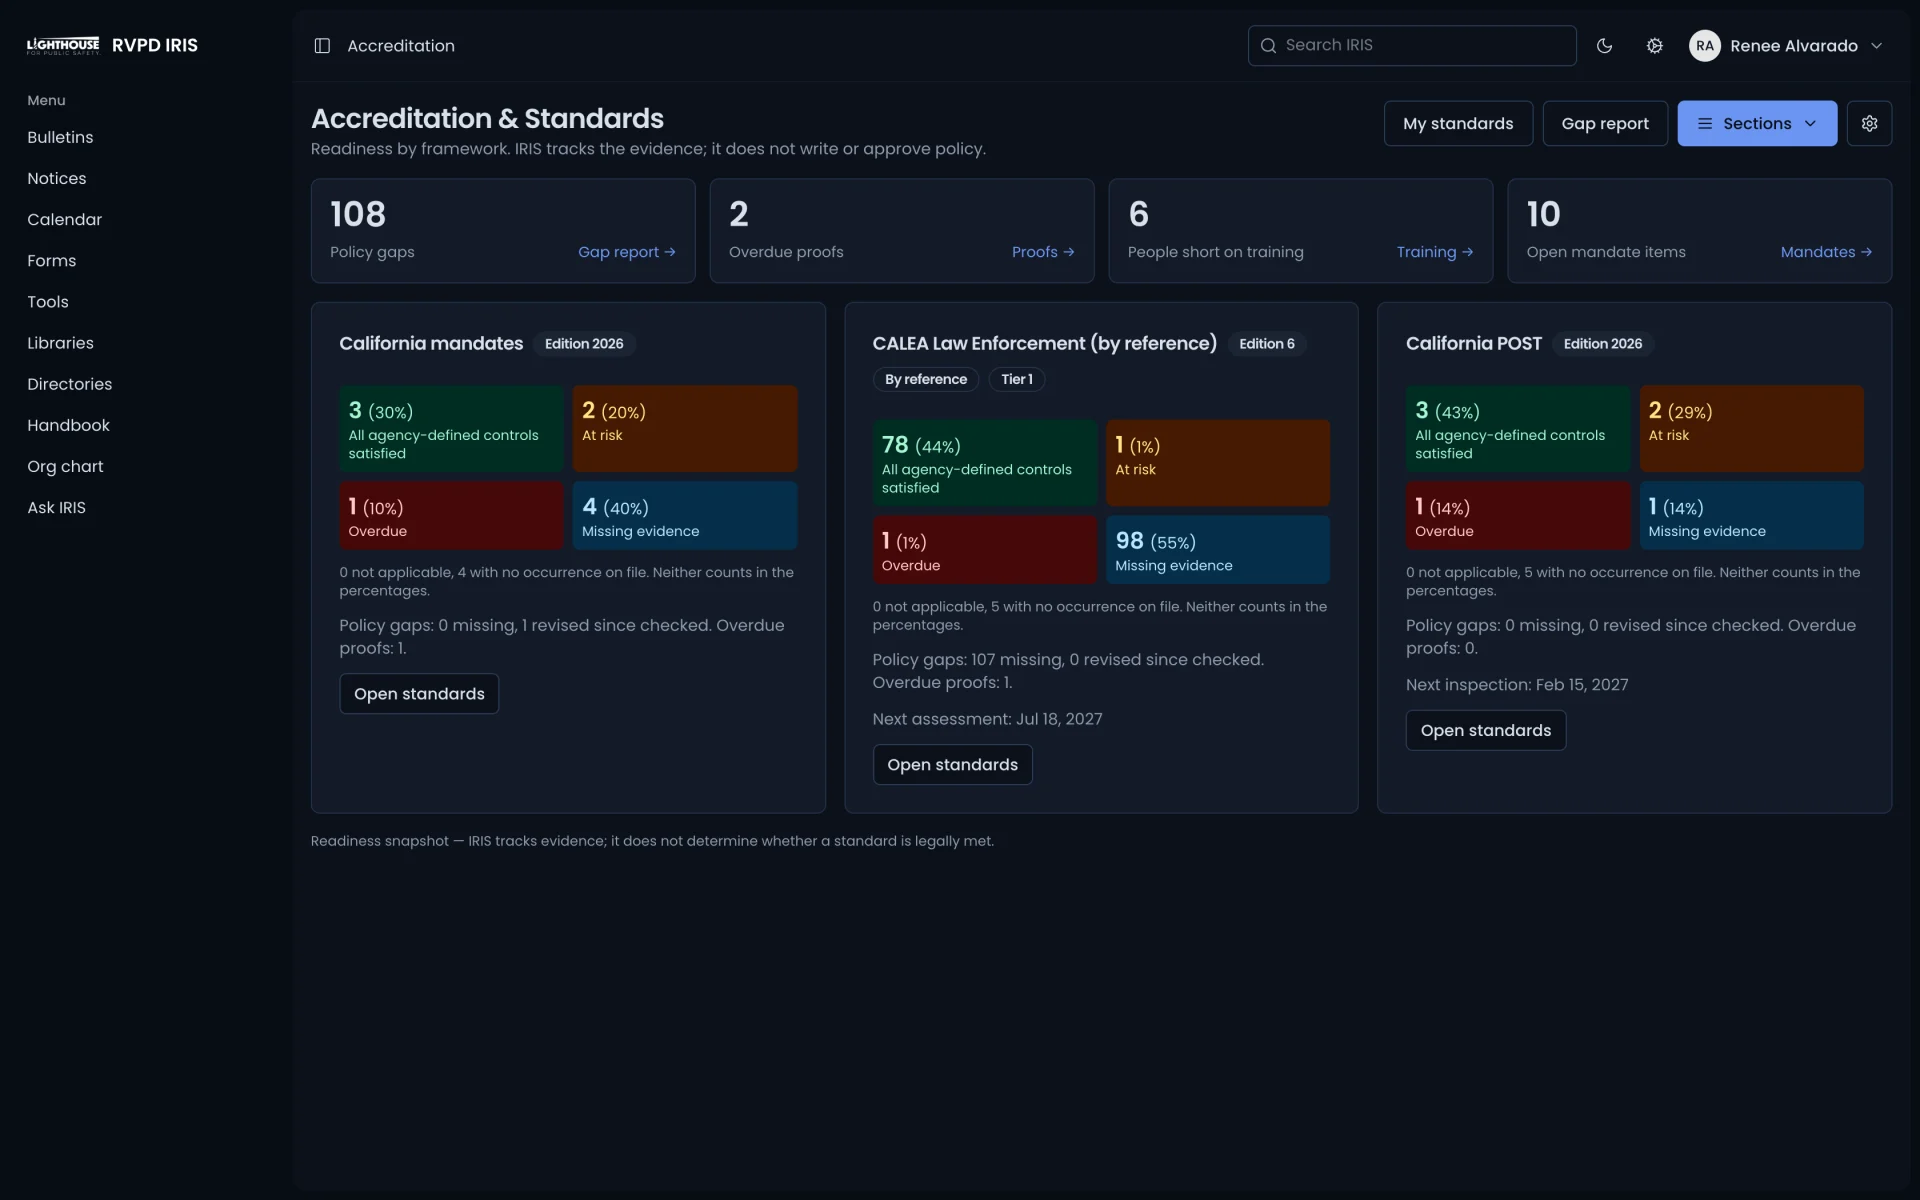Open Forms from the menu
This screenshot has width=1920, height=1200.
[51, 260]
